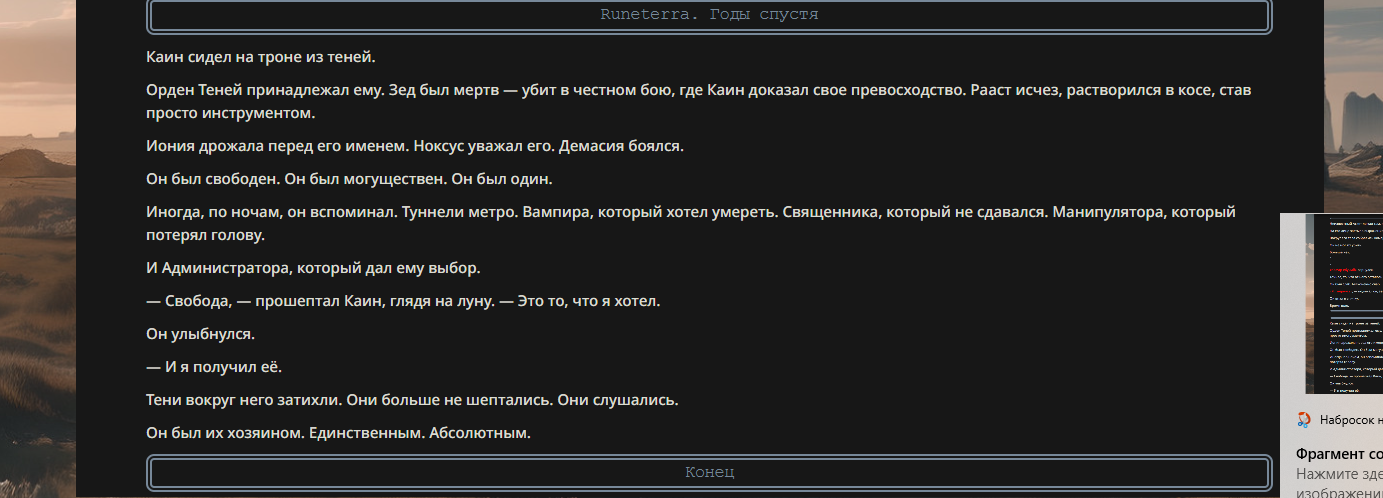Click the 'Конец' footer box
Screen dimensions: 1383x498
coord(709,472)
